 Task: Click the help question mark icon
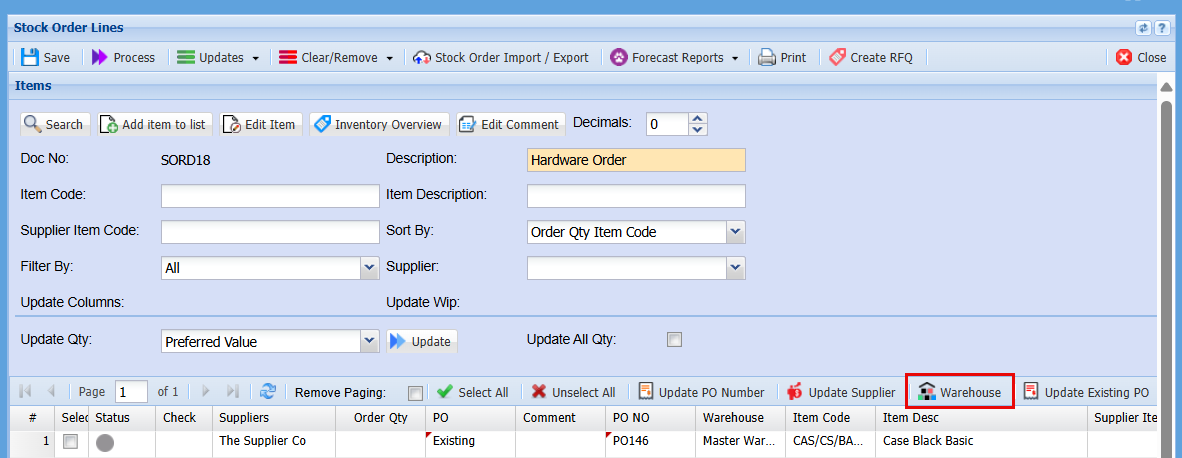1162,28
